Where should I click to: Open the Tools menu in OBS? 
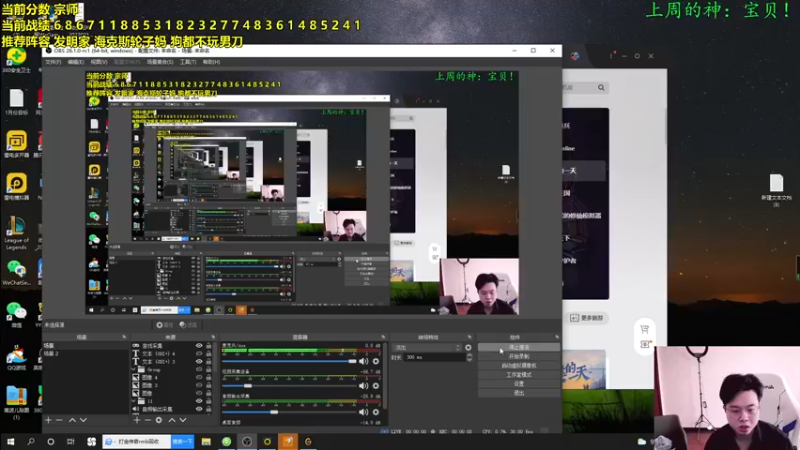(188, 62)
